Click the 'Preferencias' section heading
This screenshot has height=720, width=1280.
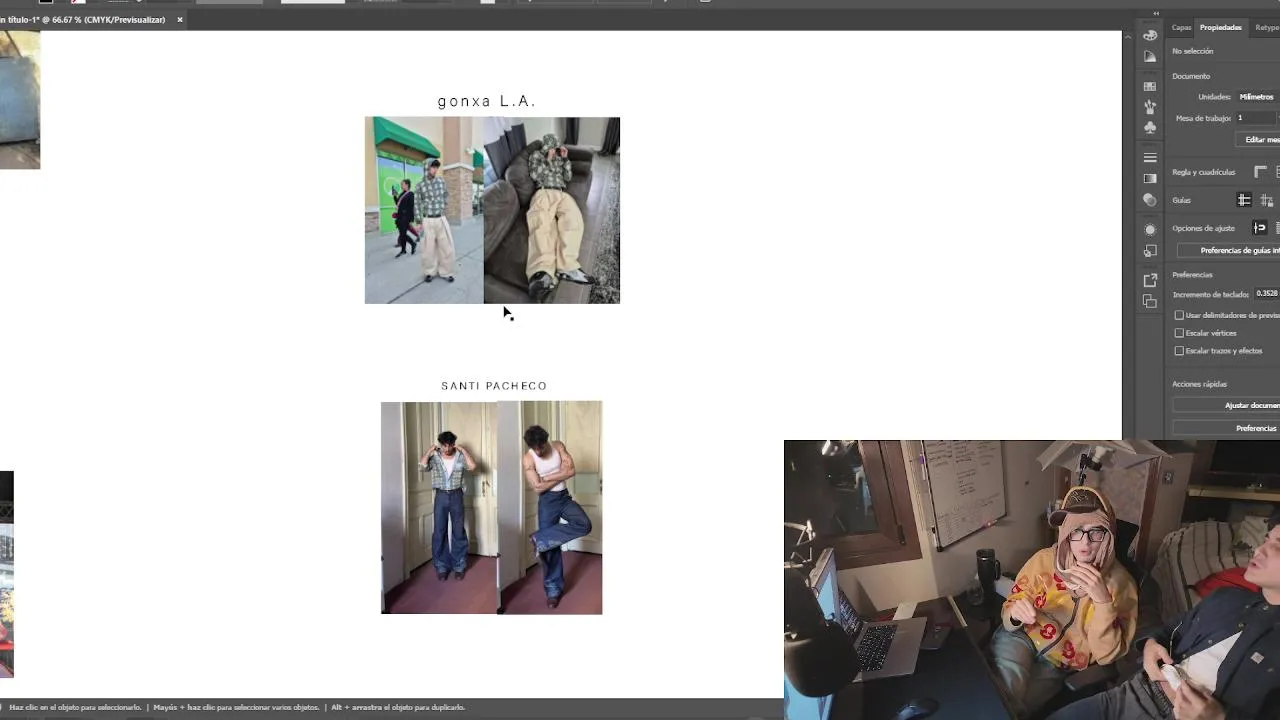1192,274
